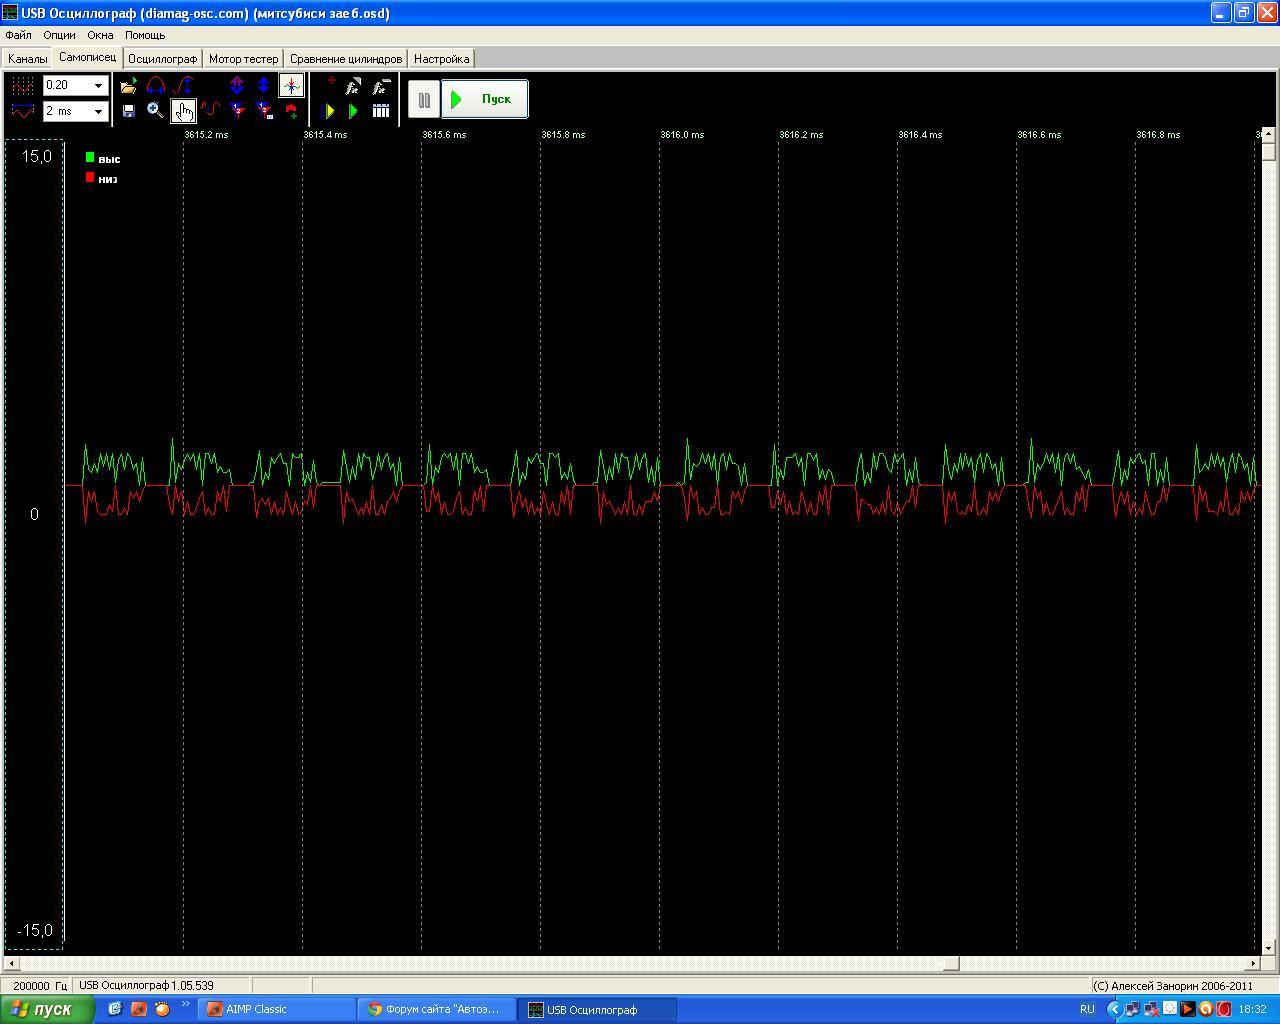Image resolution: width=1280 pixels, height=1024 pixels.
Task: Click the small green play arrow icon
Action: pos(353,111)
